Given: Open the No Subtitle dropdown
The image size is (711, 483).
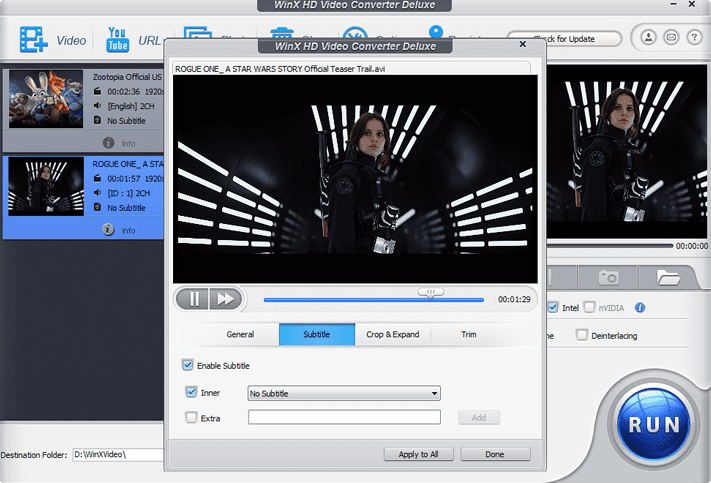Looking at the screenshot, I should [344, 393].
